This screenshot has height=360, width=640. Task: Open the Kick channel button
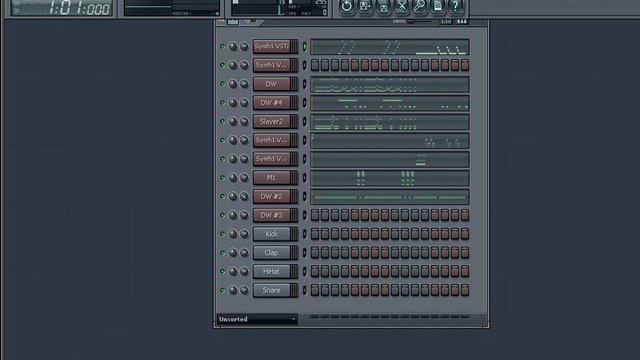(x=275, y=234)
